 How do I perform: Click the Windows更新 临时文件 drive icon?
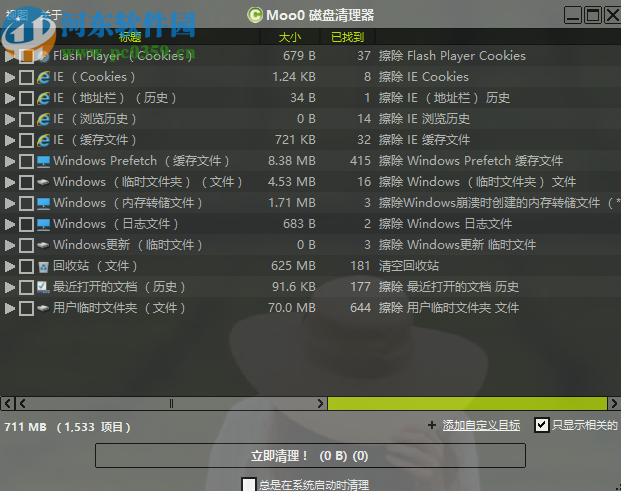click(44, 245)
